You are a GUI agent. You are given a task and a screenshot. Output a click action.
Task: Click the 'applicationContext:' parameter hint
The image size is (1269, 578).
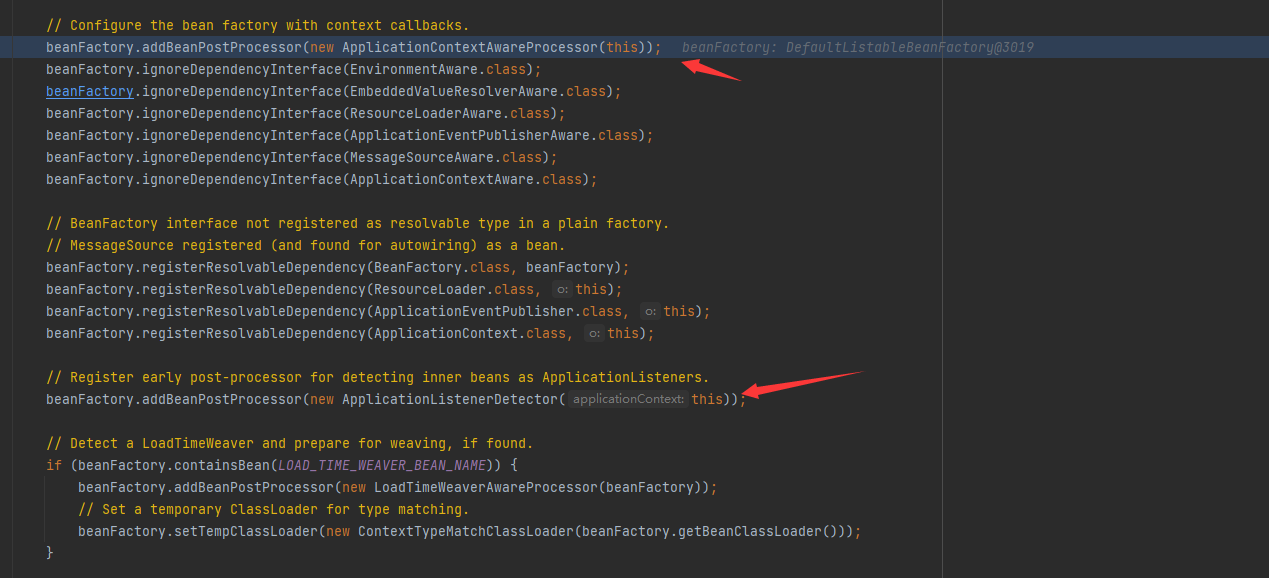point(629,400)
